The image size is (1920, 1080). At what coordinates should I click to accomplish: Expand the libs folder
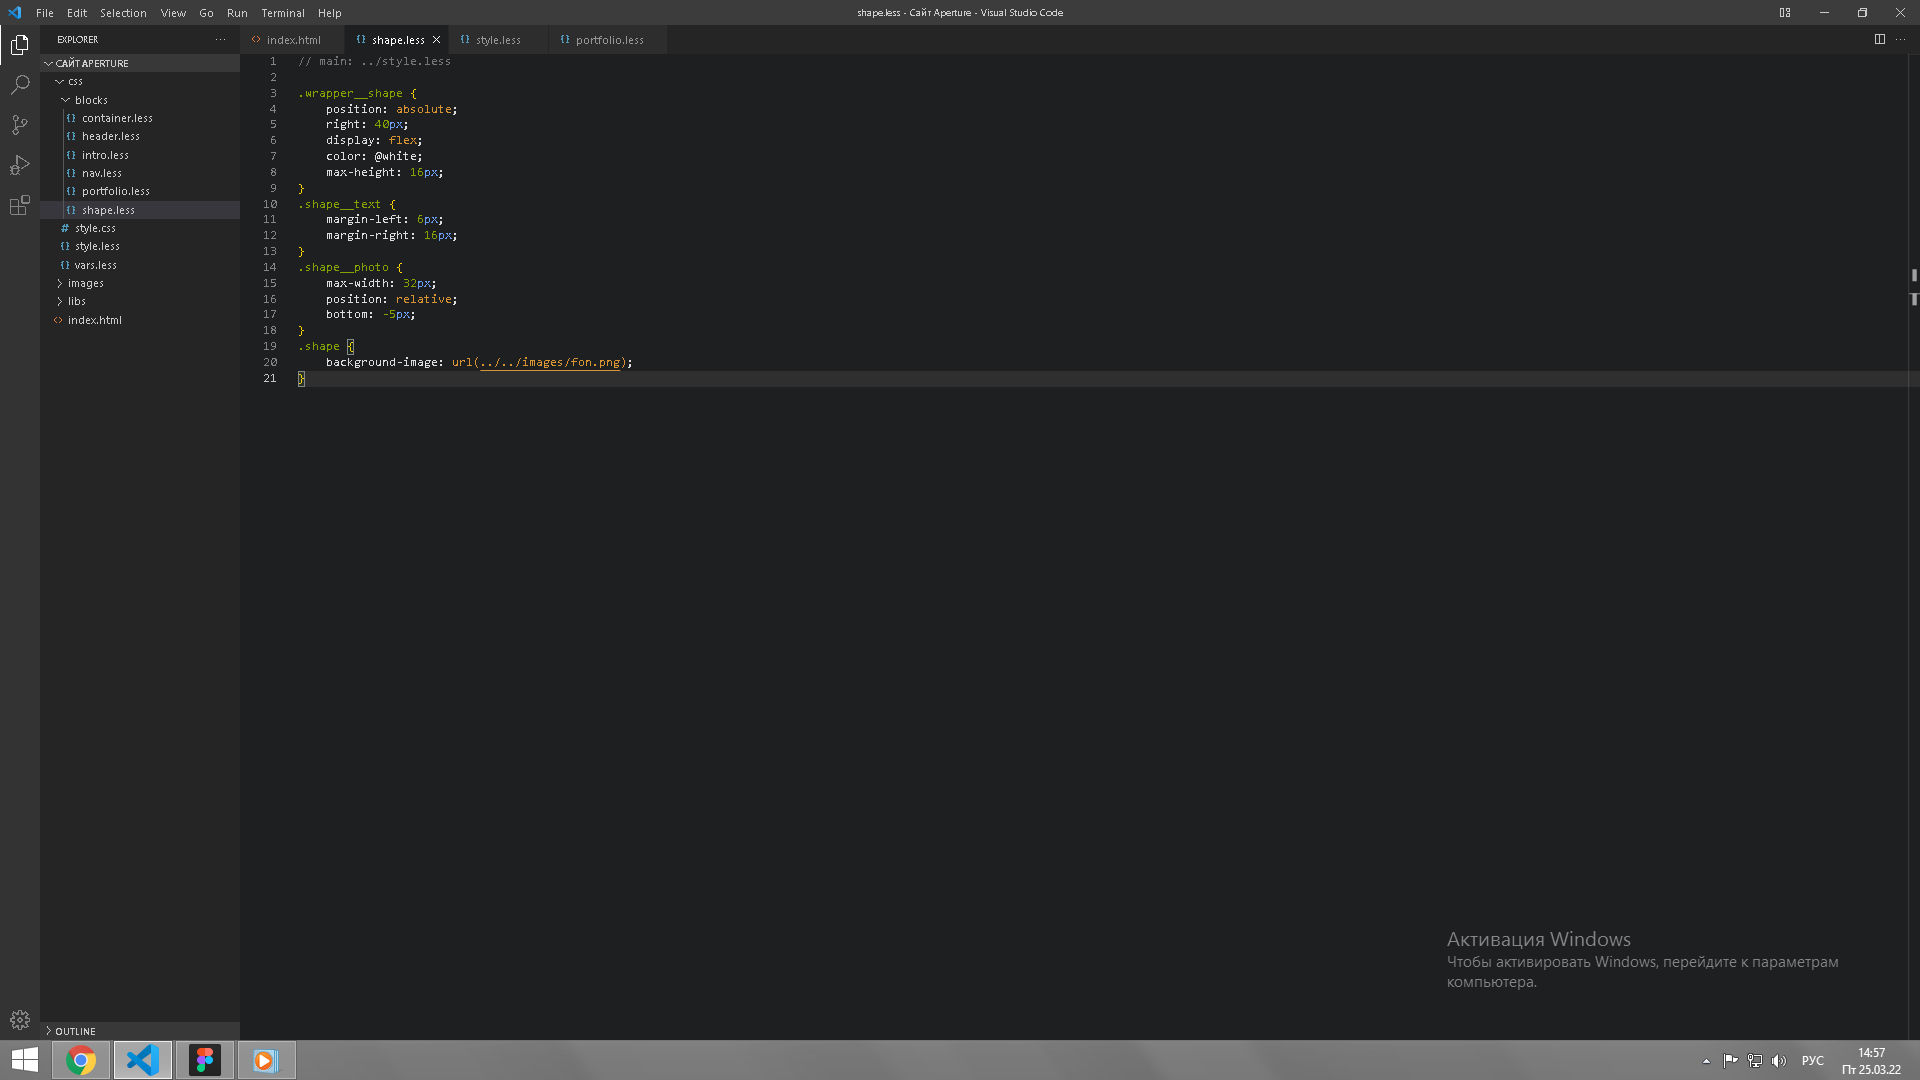[140, 301]
